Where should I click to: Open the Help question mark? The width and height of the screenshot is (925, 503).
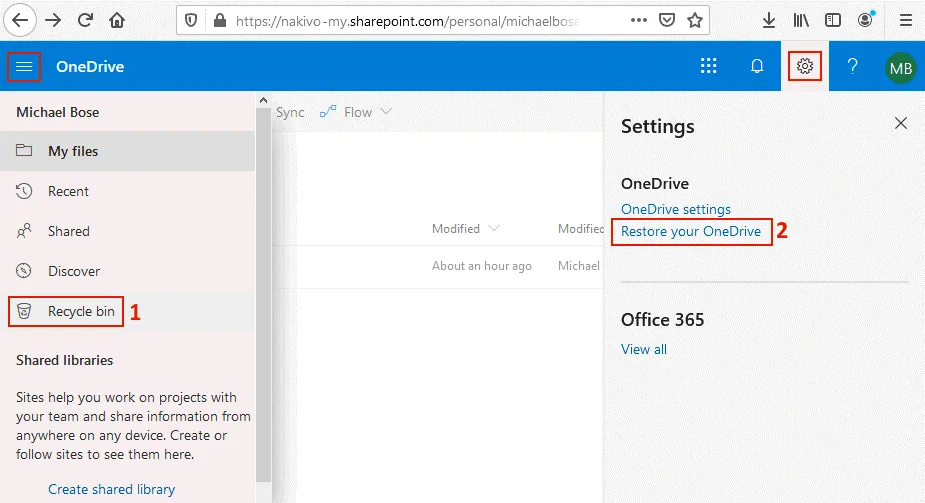pyautogui.click(x=852, y=67)
